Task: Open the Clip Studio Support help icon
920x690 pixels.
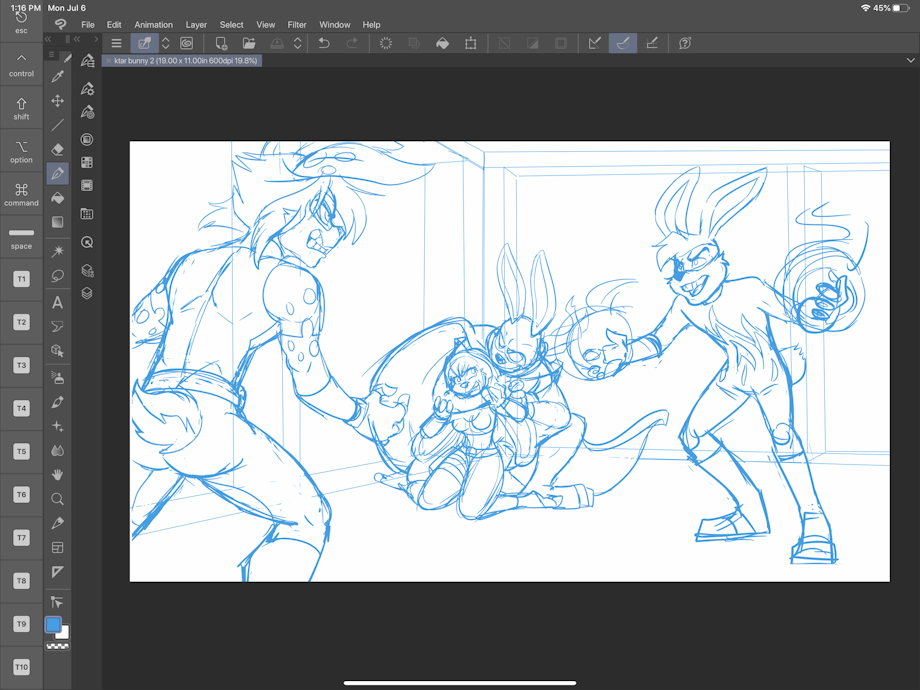Action: (x=684, y=43)
